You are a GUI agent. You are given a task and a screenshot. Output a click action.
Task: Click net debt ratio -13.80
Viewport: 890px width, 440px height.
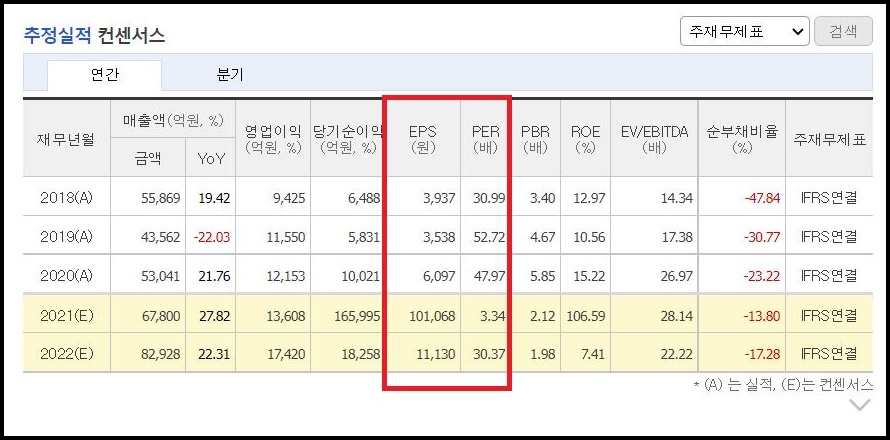(761, 315)
